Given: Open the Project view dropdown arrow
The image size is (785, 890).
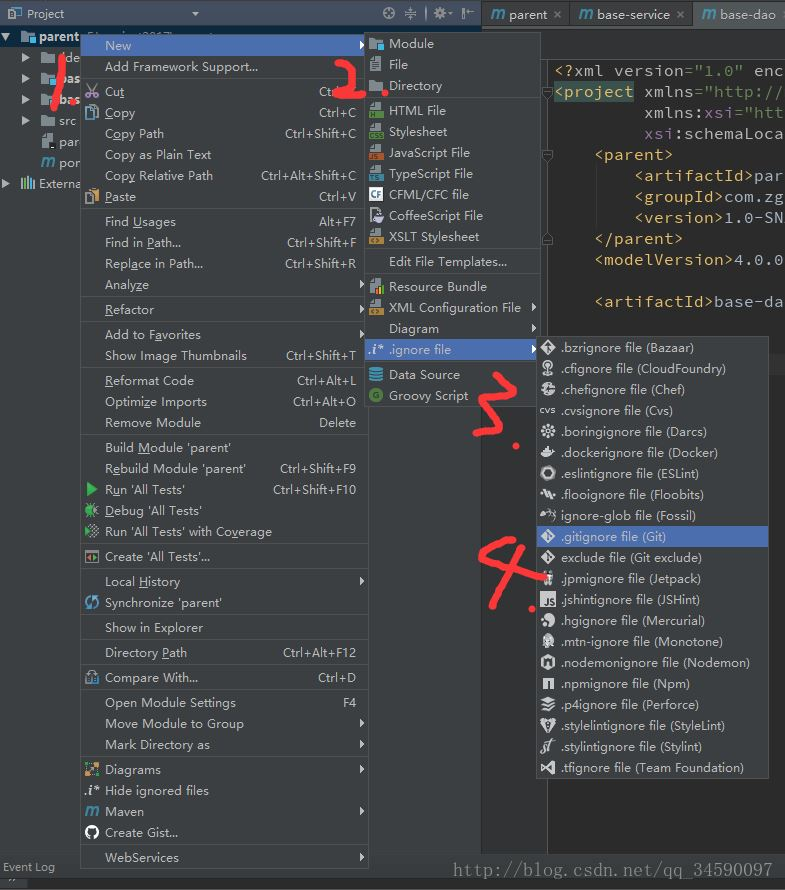Looking at the screenshot, I should point(195,14).
